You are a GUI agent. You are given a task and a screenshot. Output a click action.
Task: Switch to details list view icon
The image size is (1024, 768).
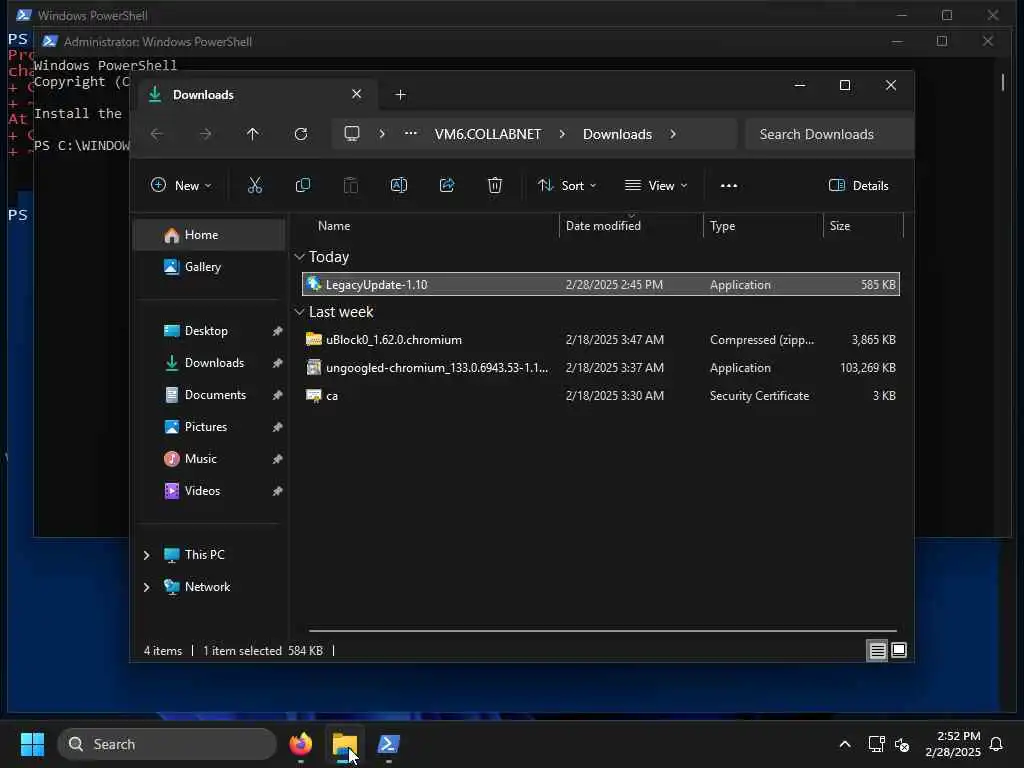pos(877,650)
